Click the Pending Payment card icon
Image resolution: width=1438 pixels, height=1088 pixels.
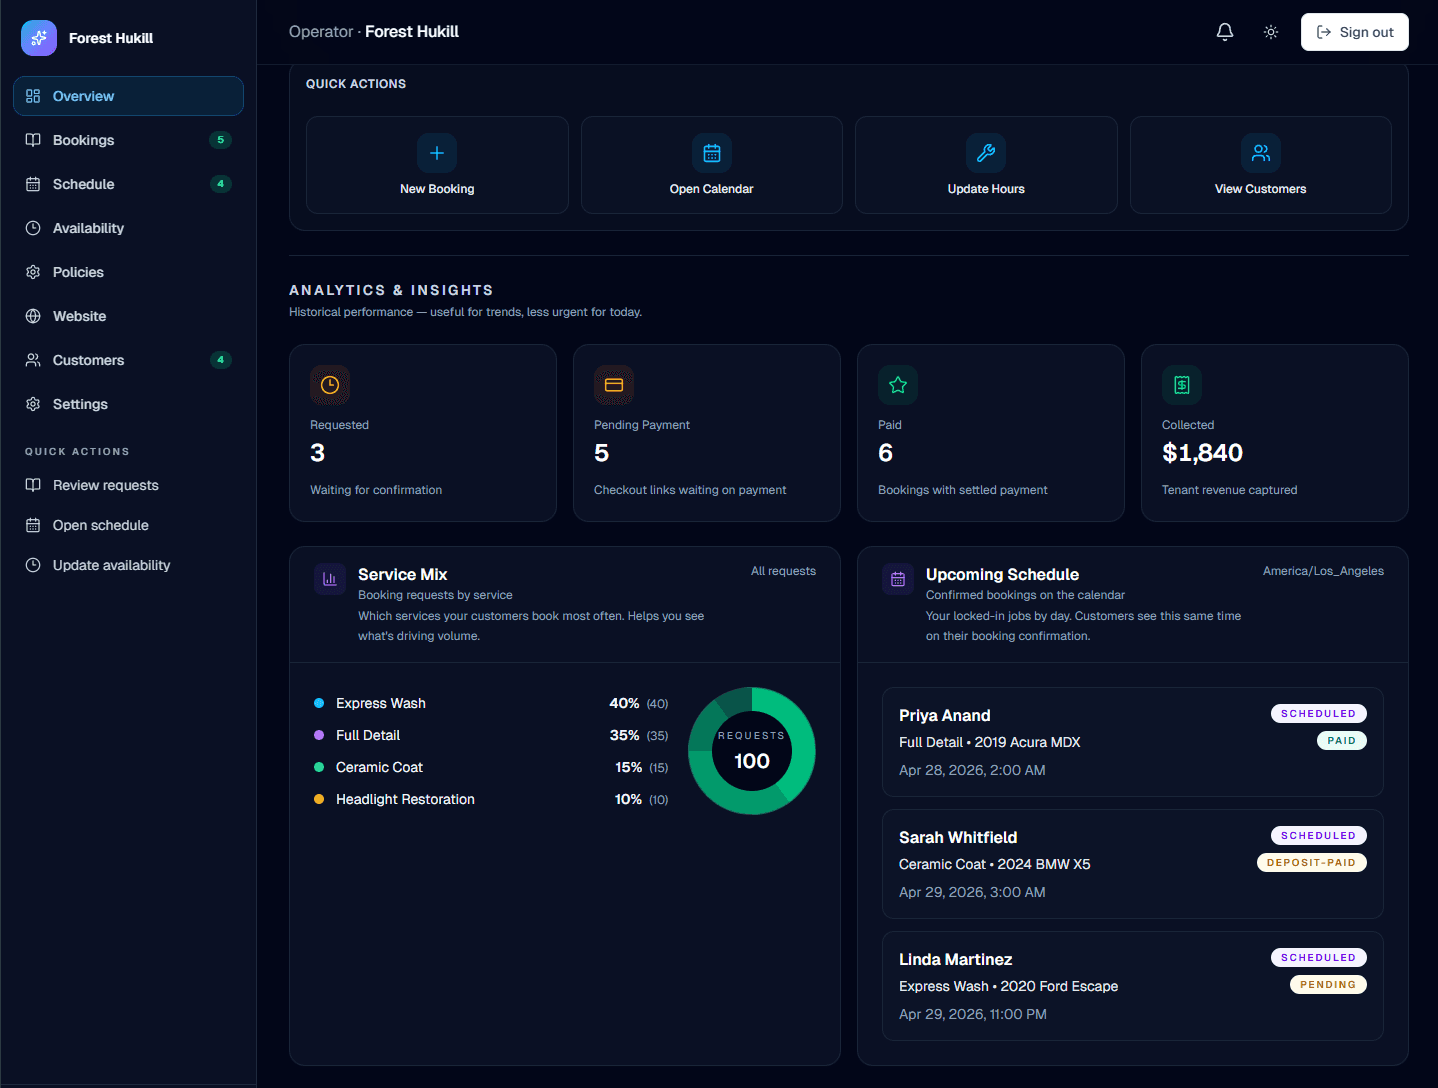coord(614,385)
